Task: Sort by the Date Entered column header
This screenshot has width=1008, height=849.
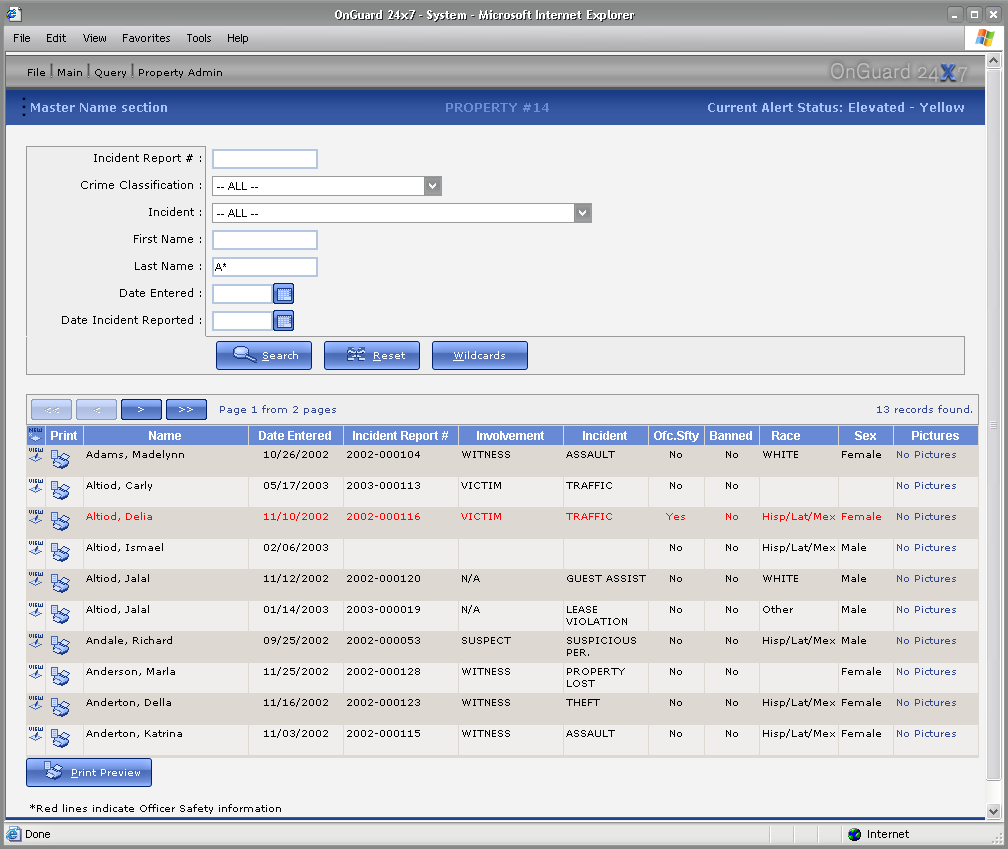Action: coord(295,436)
